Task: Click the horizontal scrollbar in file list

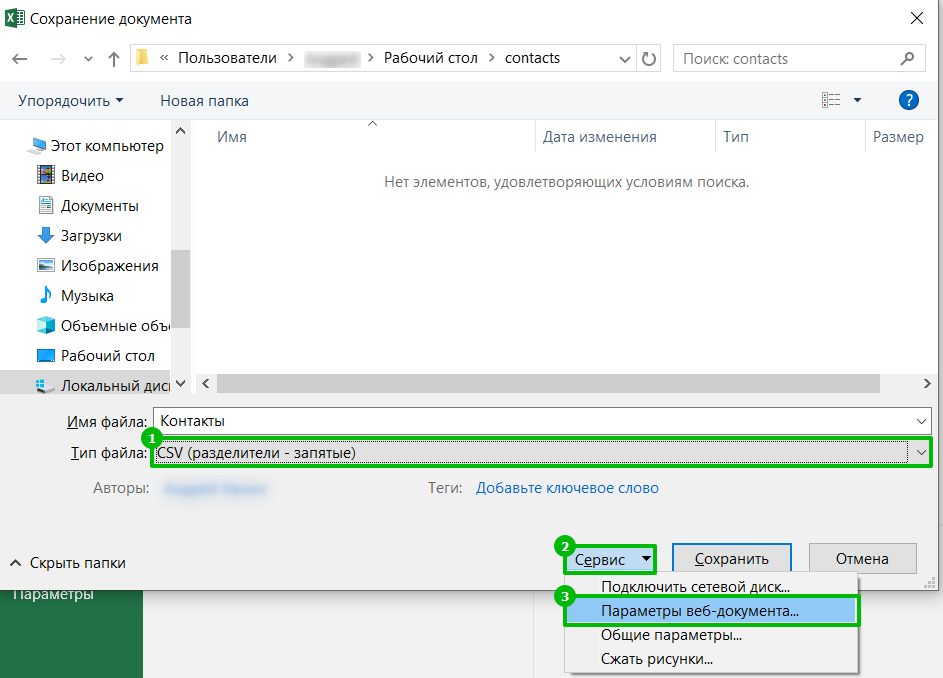Action: [x=548, y=384]
